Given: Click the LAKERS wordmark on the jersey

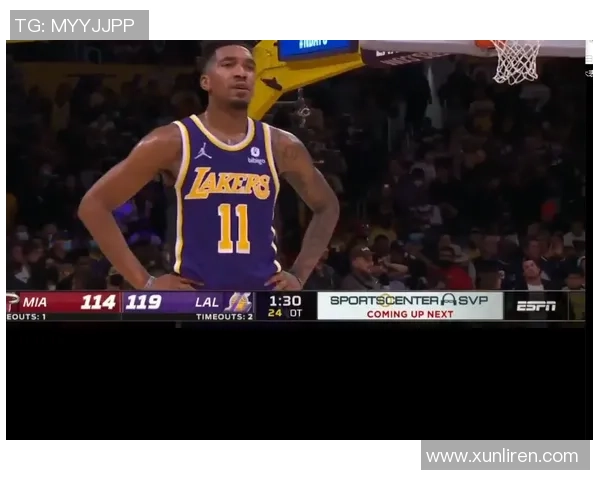Looking at the screenshot, I should click(x=229, y=184).
